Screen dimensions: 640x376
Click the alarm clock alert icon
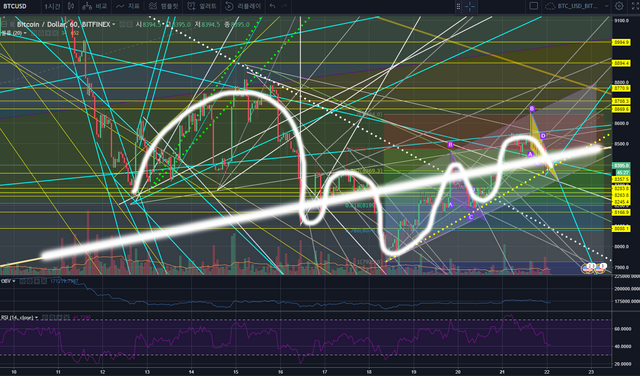point(191,6)
